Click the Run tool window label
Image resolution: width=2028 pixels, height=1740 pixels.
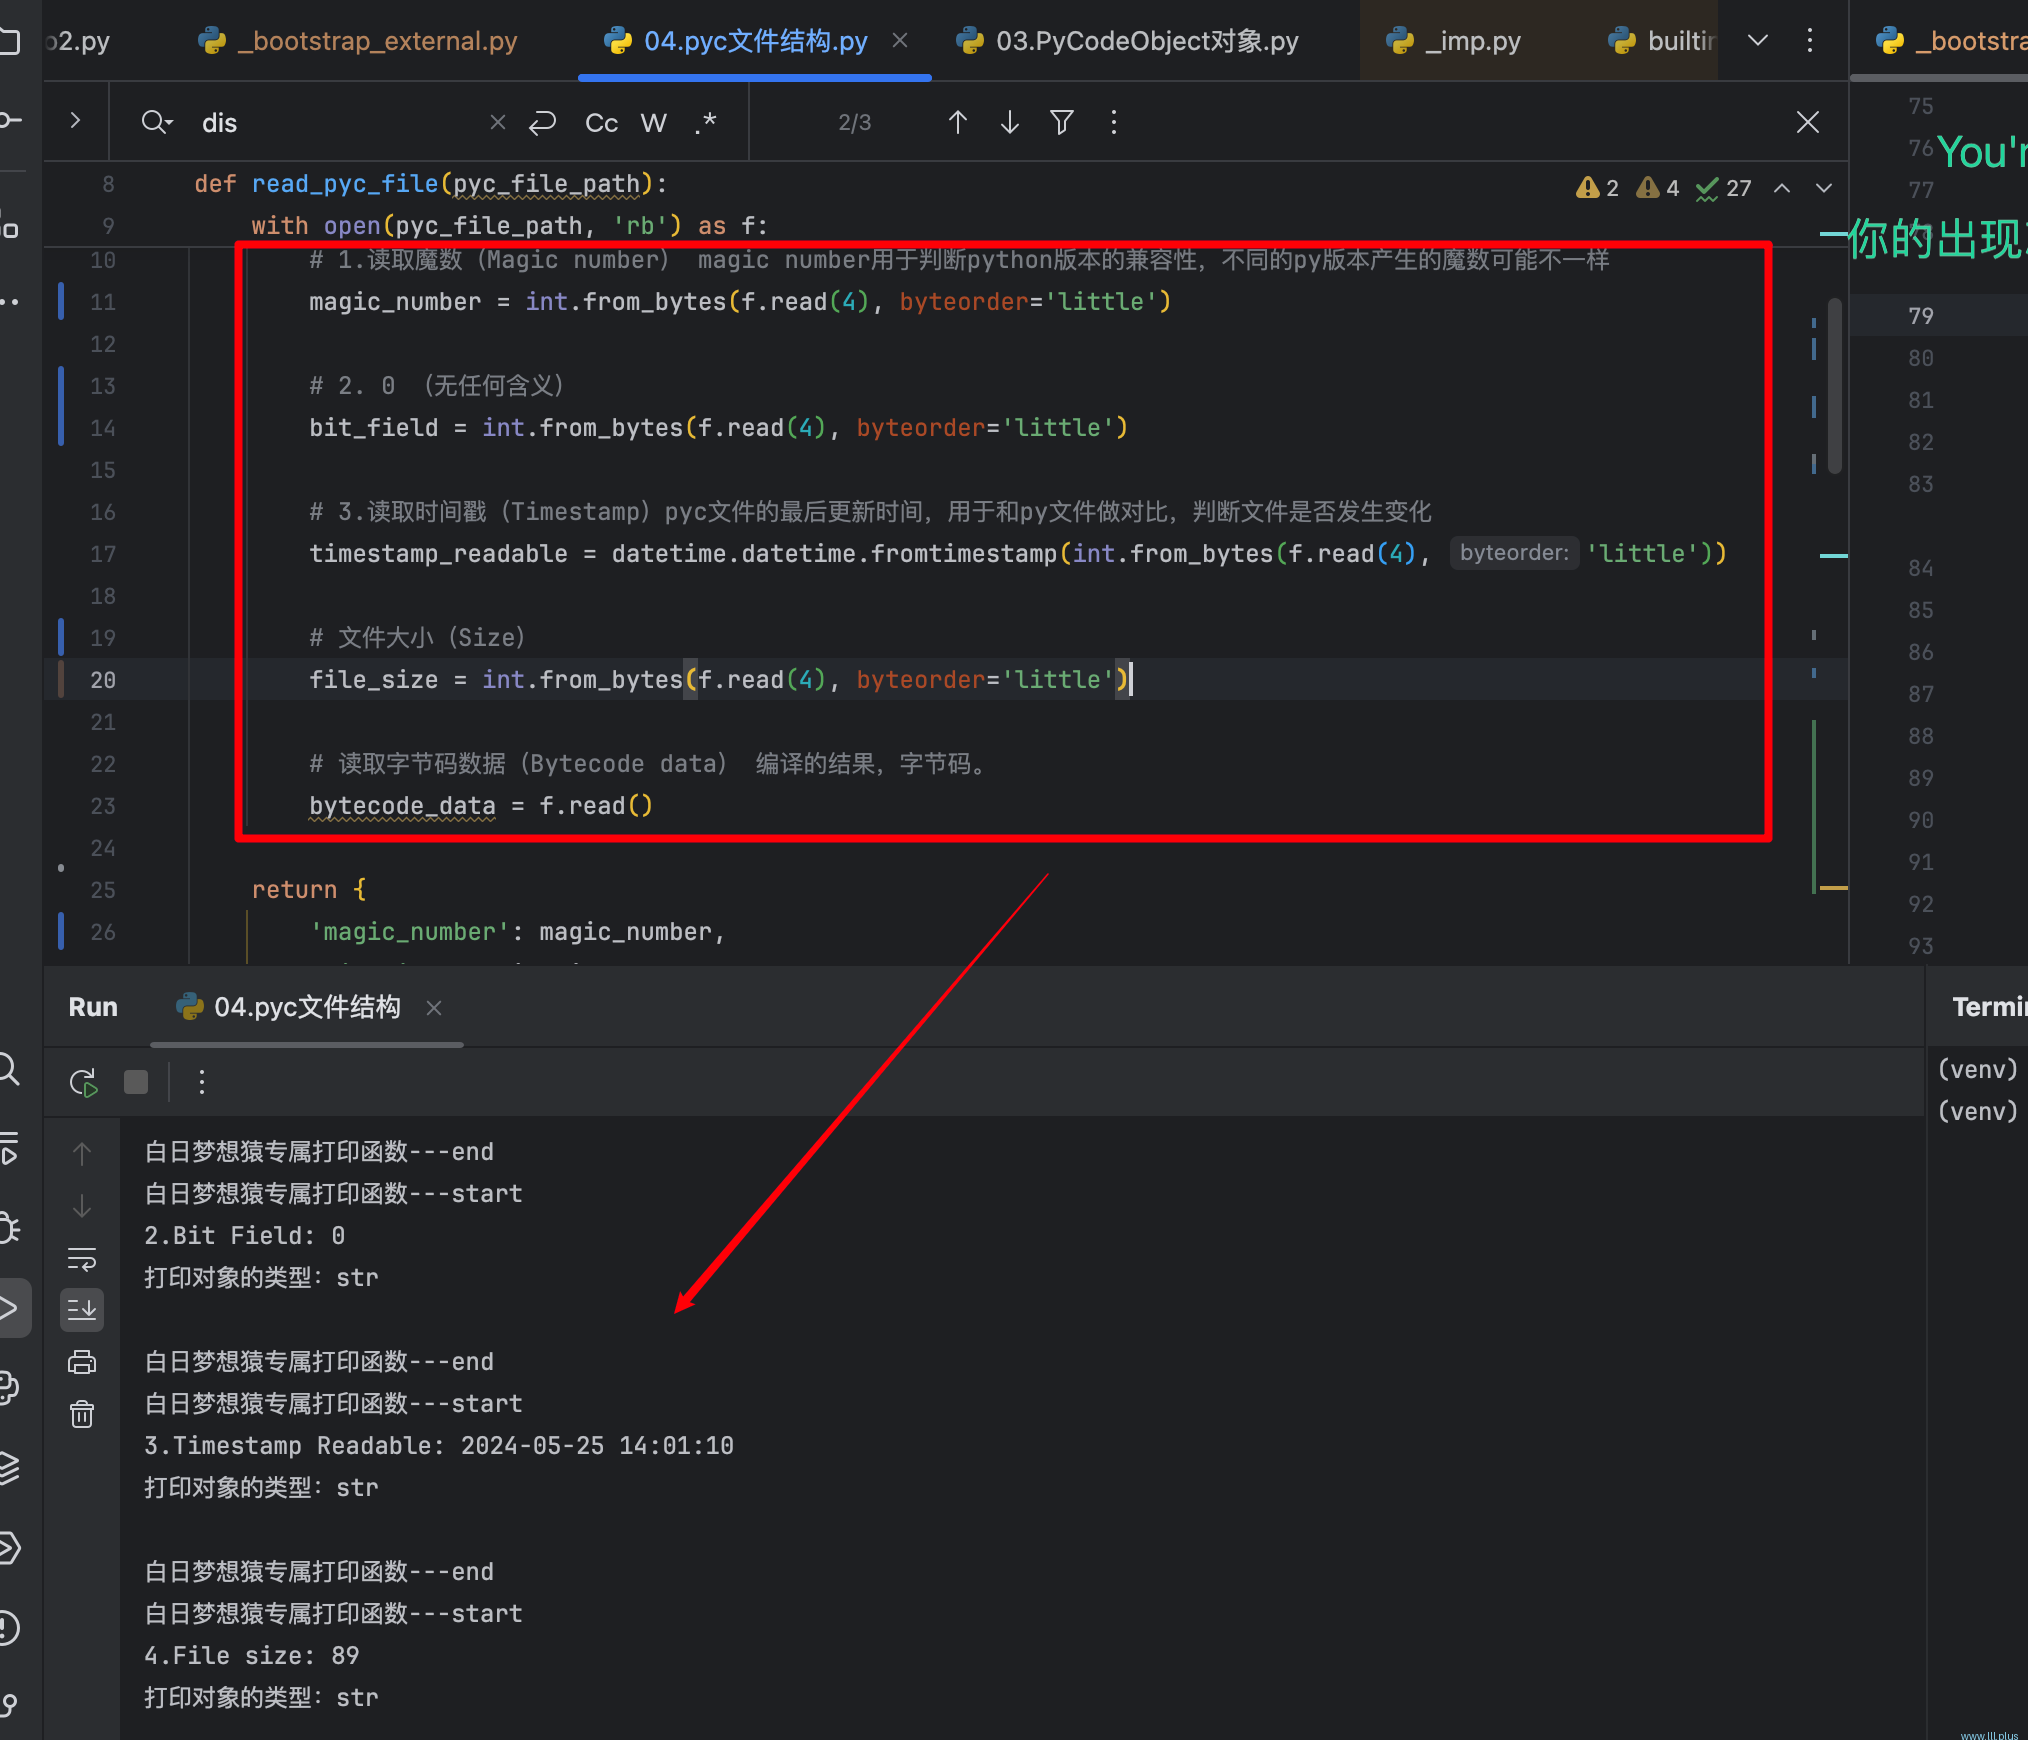(x=93, y=1007)
